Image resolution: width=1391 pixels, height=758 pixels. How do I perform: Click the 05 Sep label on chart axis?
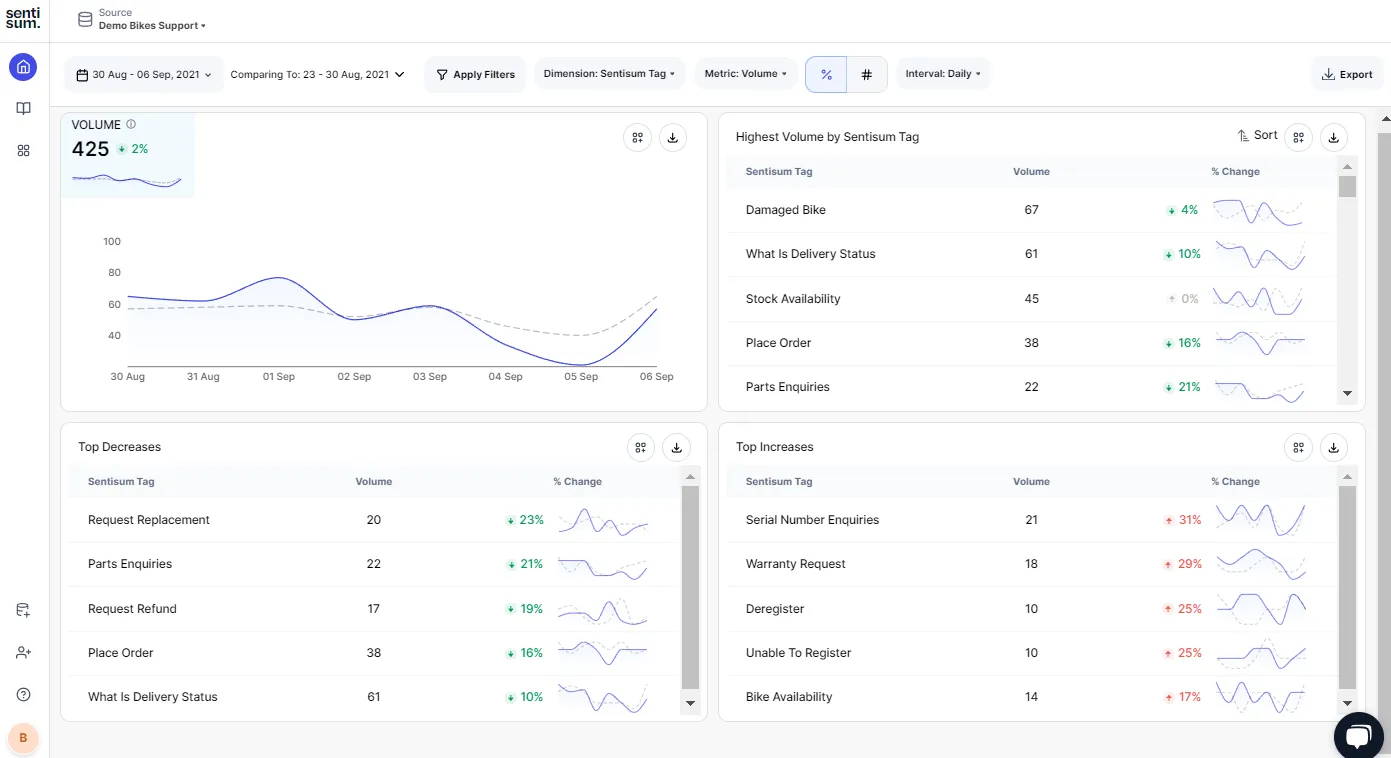(581, 377)
